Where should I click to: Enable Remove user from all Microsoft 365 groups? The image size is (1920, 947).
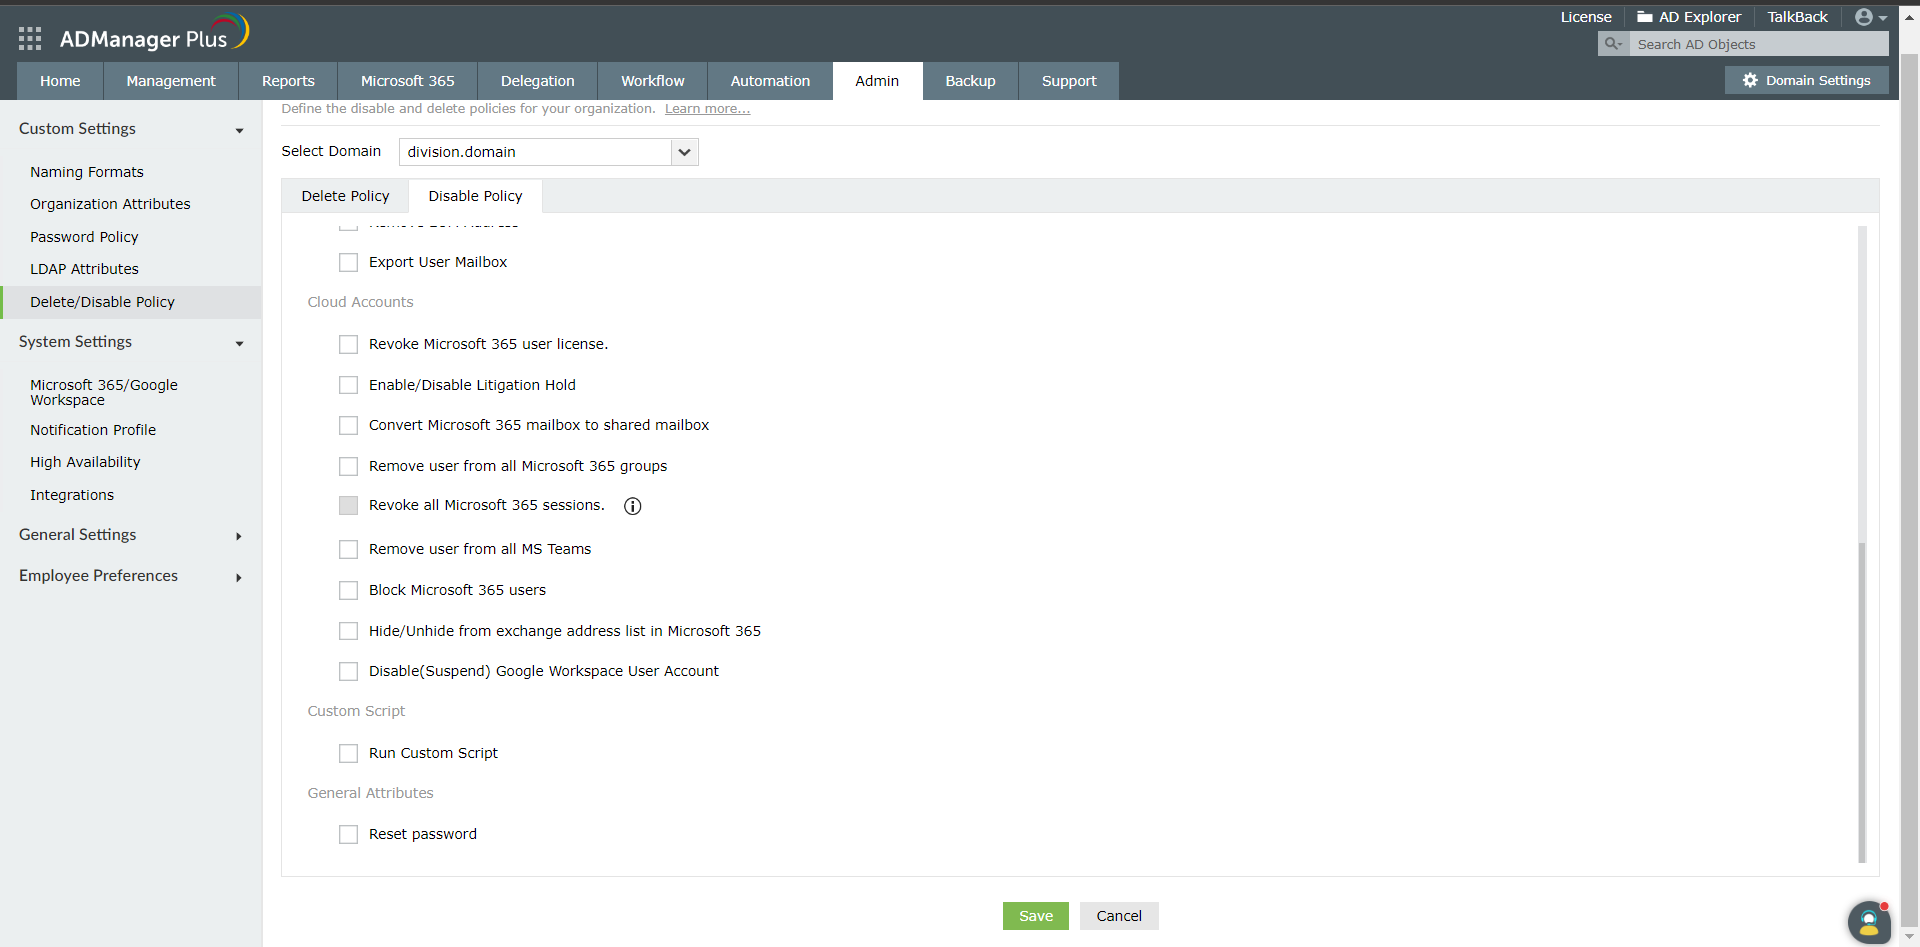(x=348, y=466)
